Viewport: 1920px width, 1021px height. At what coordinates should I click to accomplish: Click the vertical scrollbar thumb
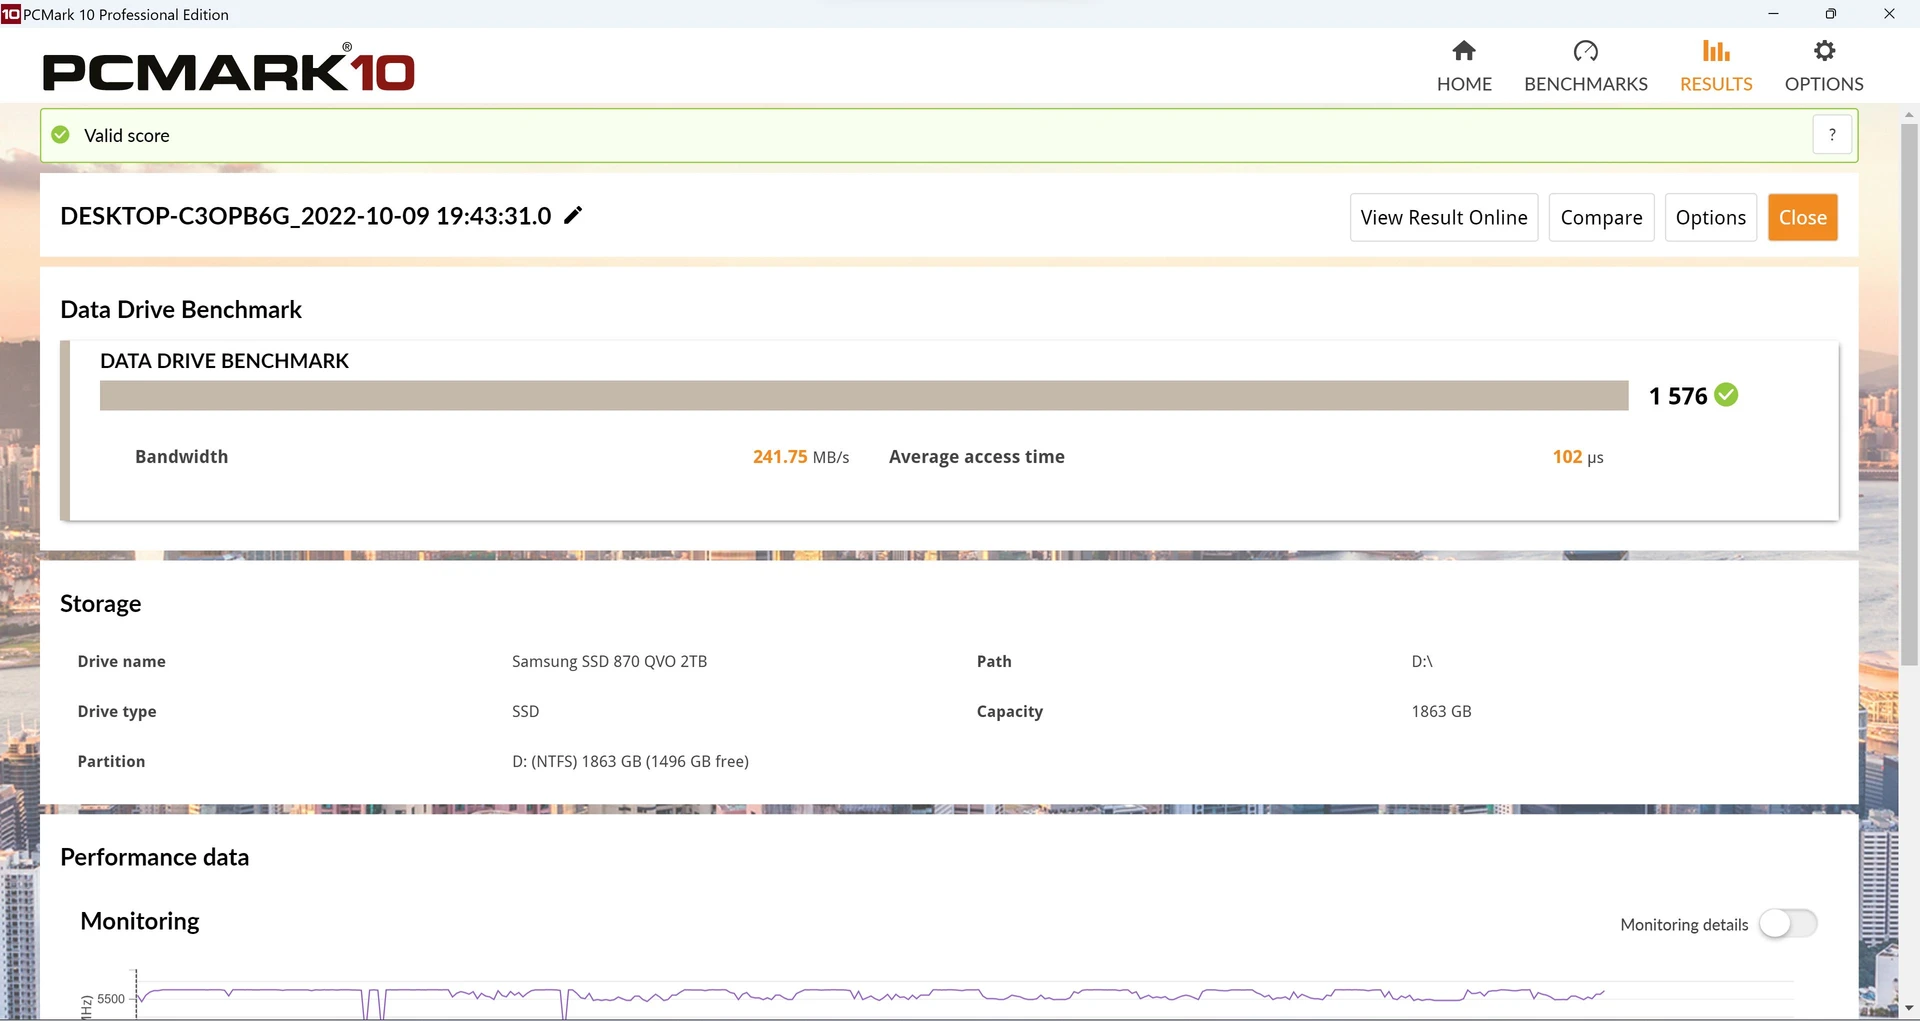coord(1909,395)
